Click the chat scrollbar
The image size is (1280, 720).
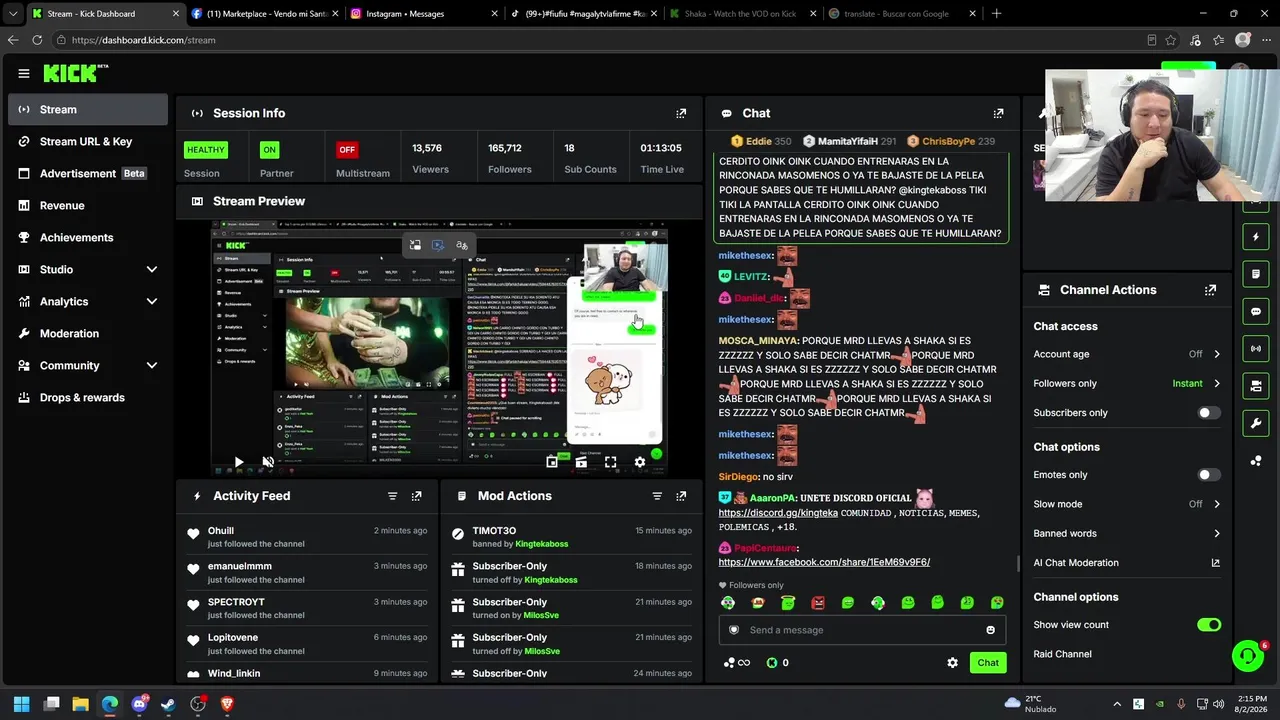pyautogui.click(x=1018, y=564)
